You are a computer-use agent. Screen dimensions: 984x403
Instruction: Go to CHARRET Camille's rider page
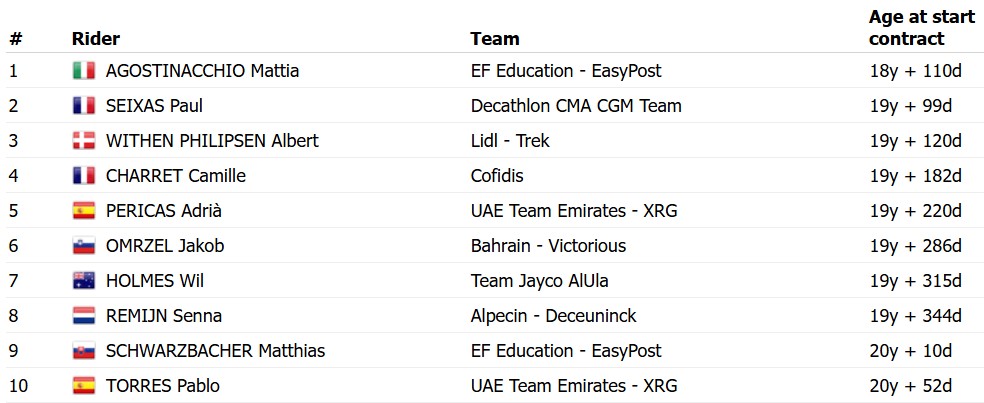pos(175,176)
